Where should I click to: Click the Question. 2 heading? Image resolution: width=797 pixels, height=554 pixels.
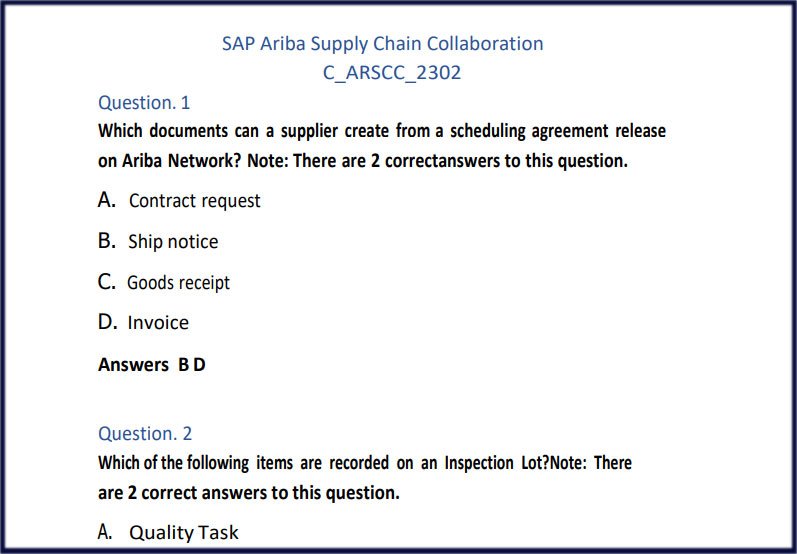[x=145, y=433]
